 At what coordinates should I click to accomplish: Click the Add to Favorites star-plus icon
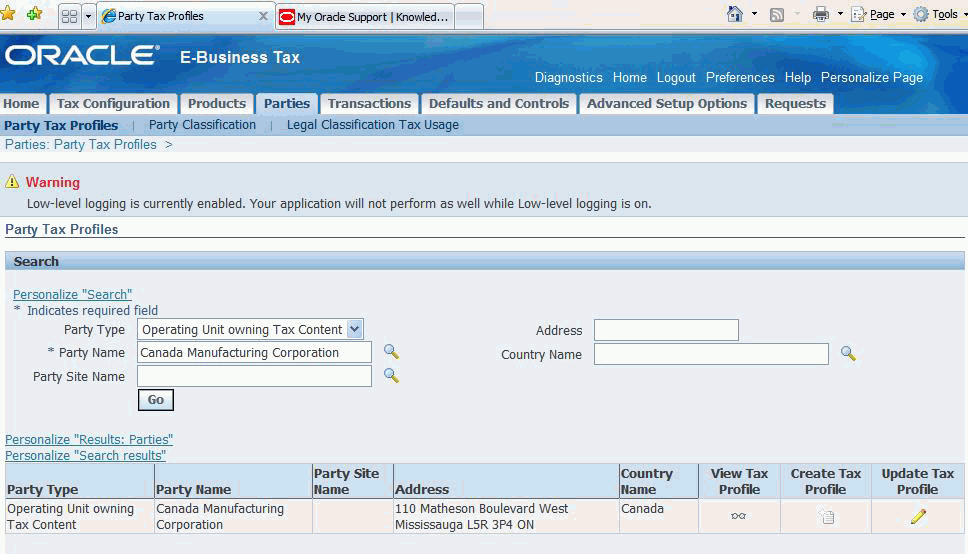click(35, 14)
